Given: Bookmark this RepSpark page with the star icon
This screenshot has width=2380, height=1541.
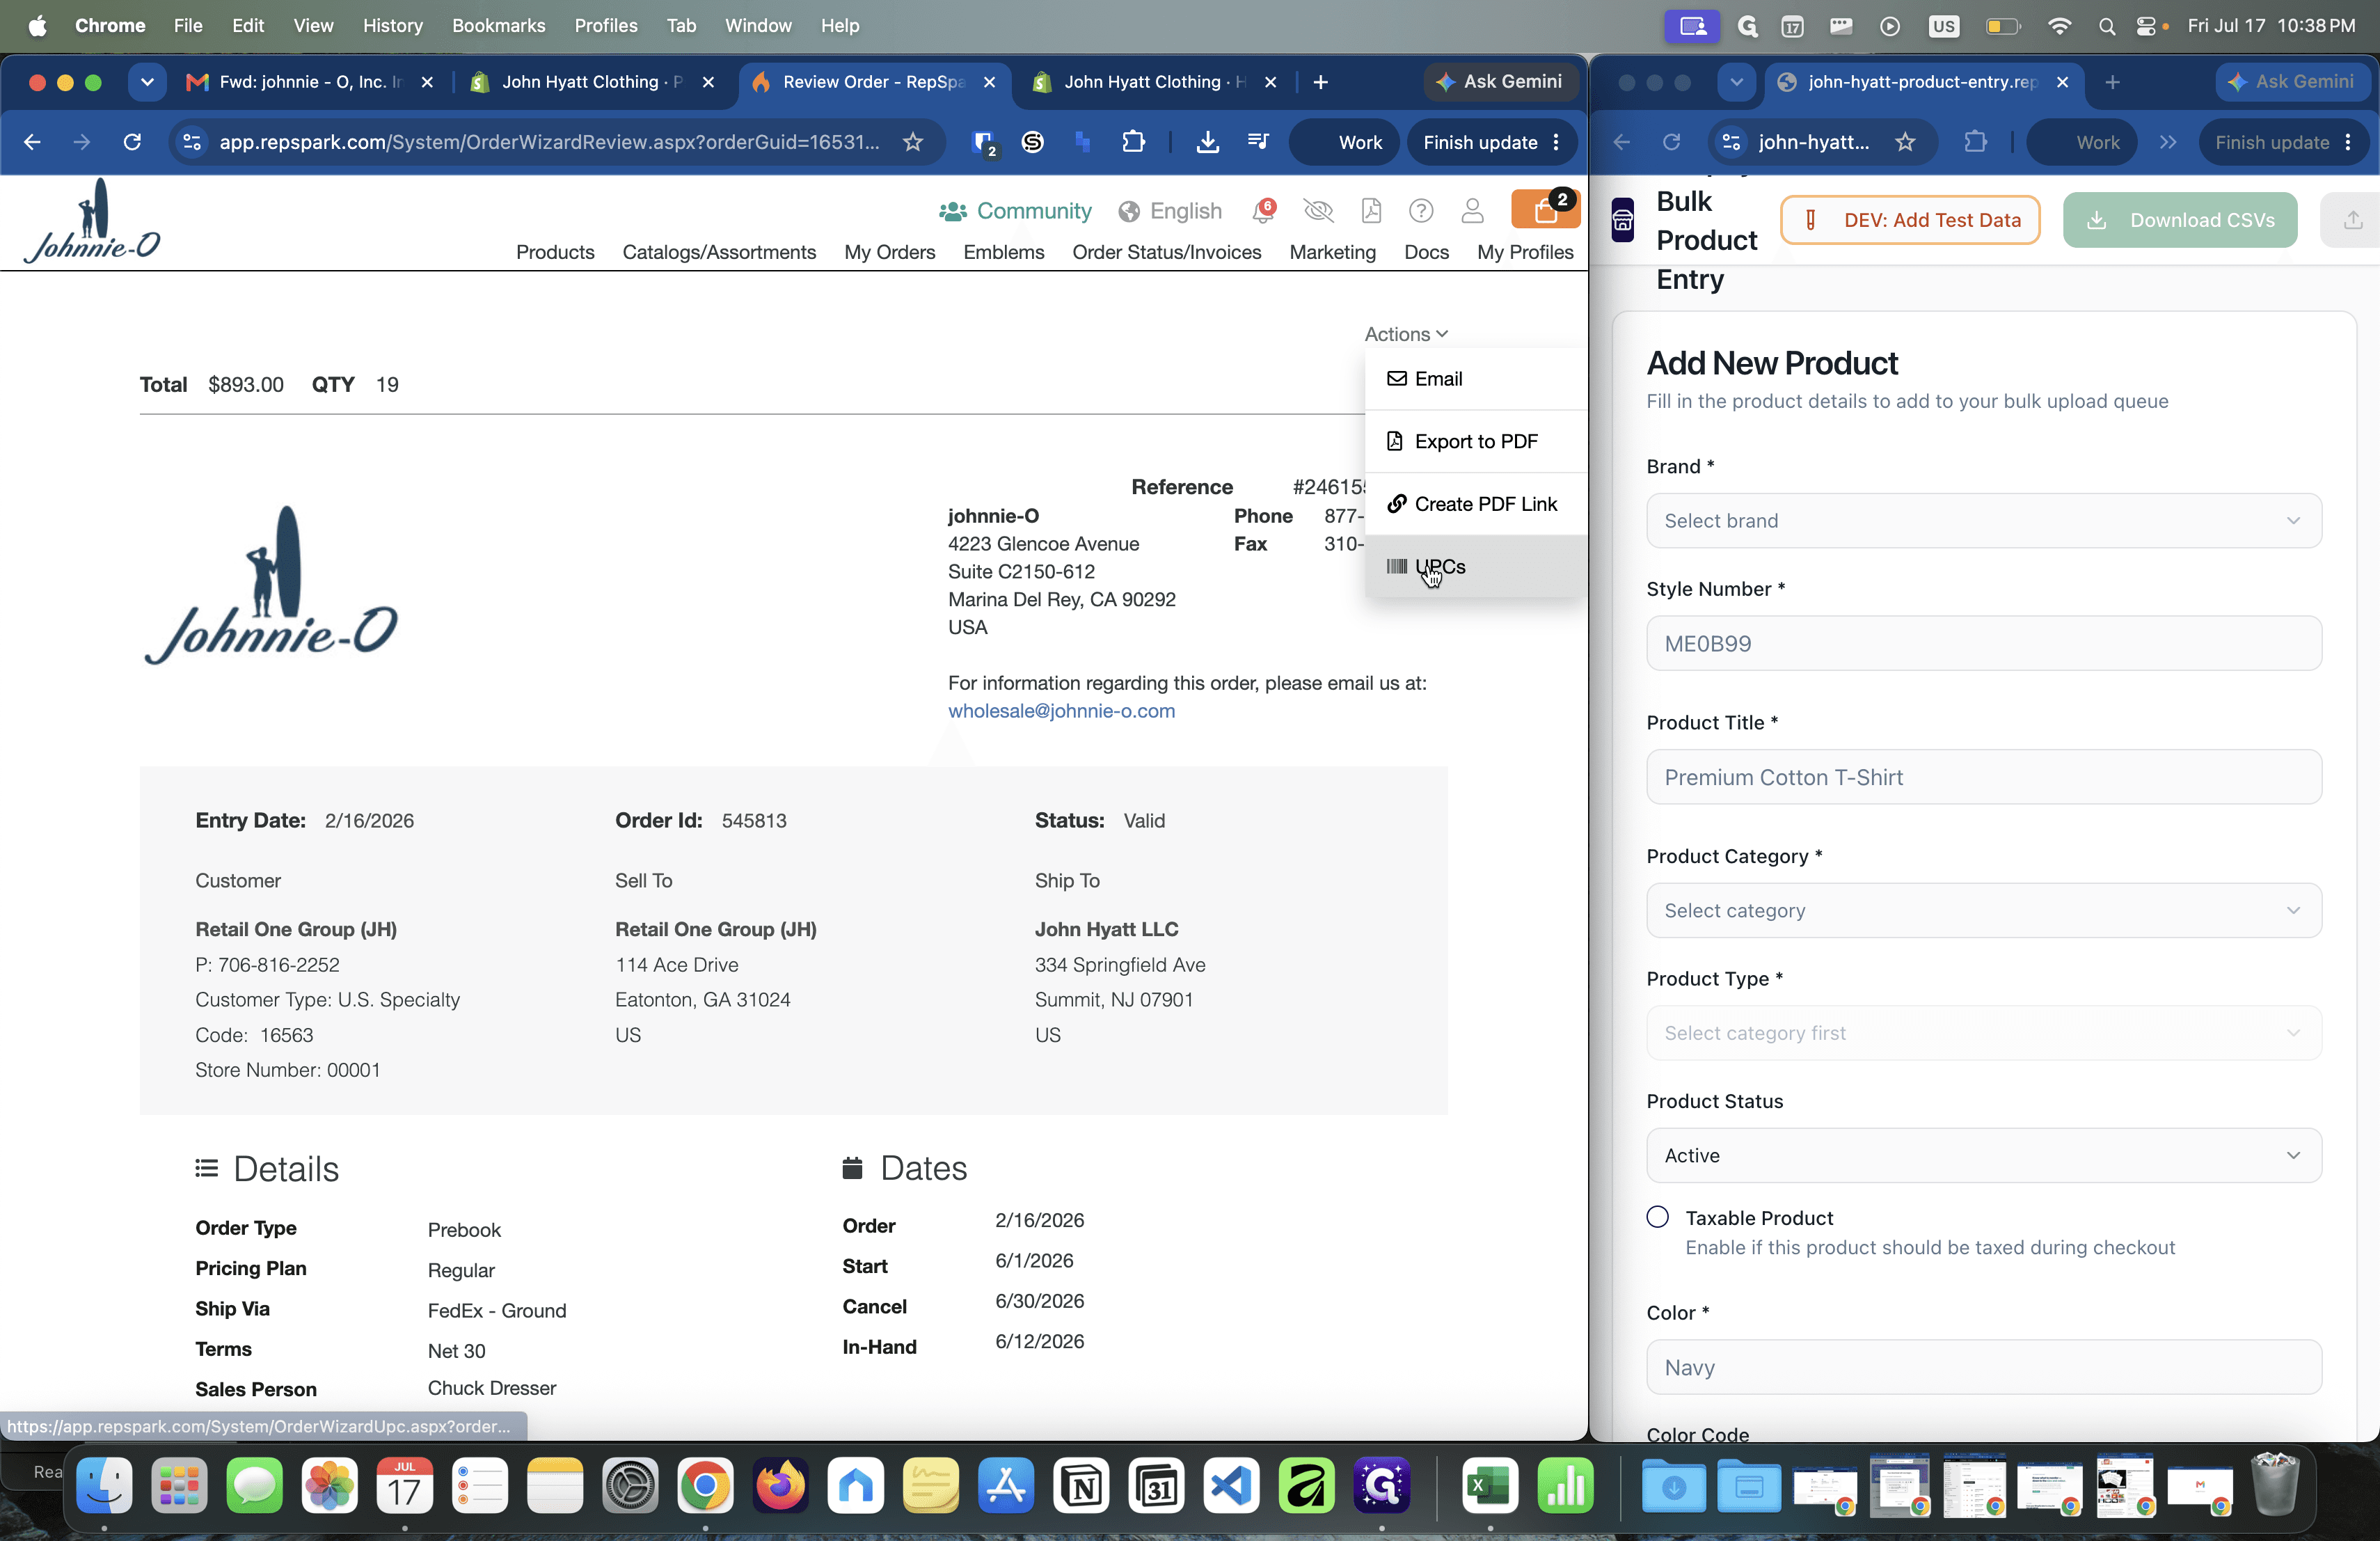Looking at the screenshot, I should pyautogui.click(x=913, y=142).
